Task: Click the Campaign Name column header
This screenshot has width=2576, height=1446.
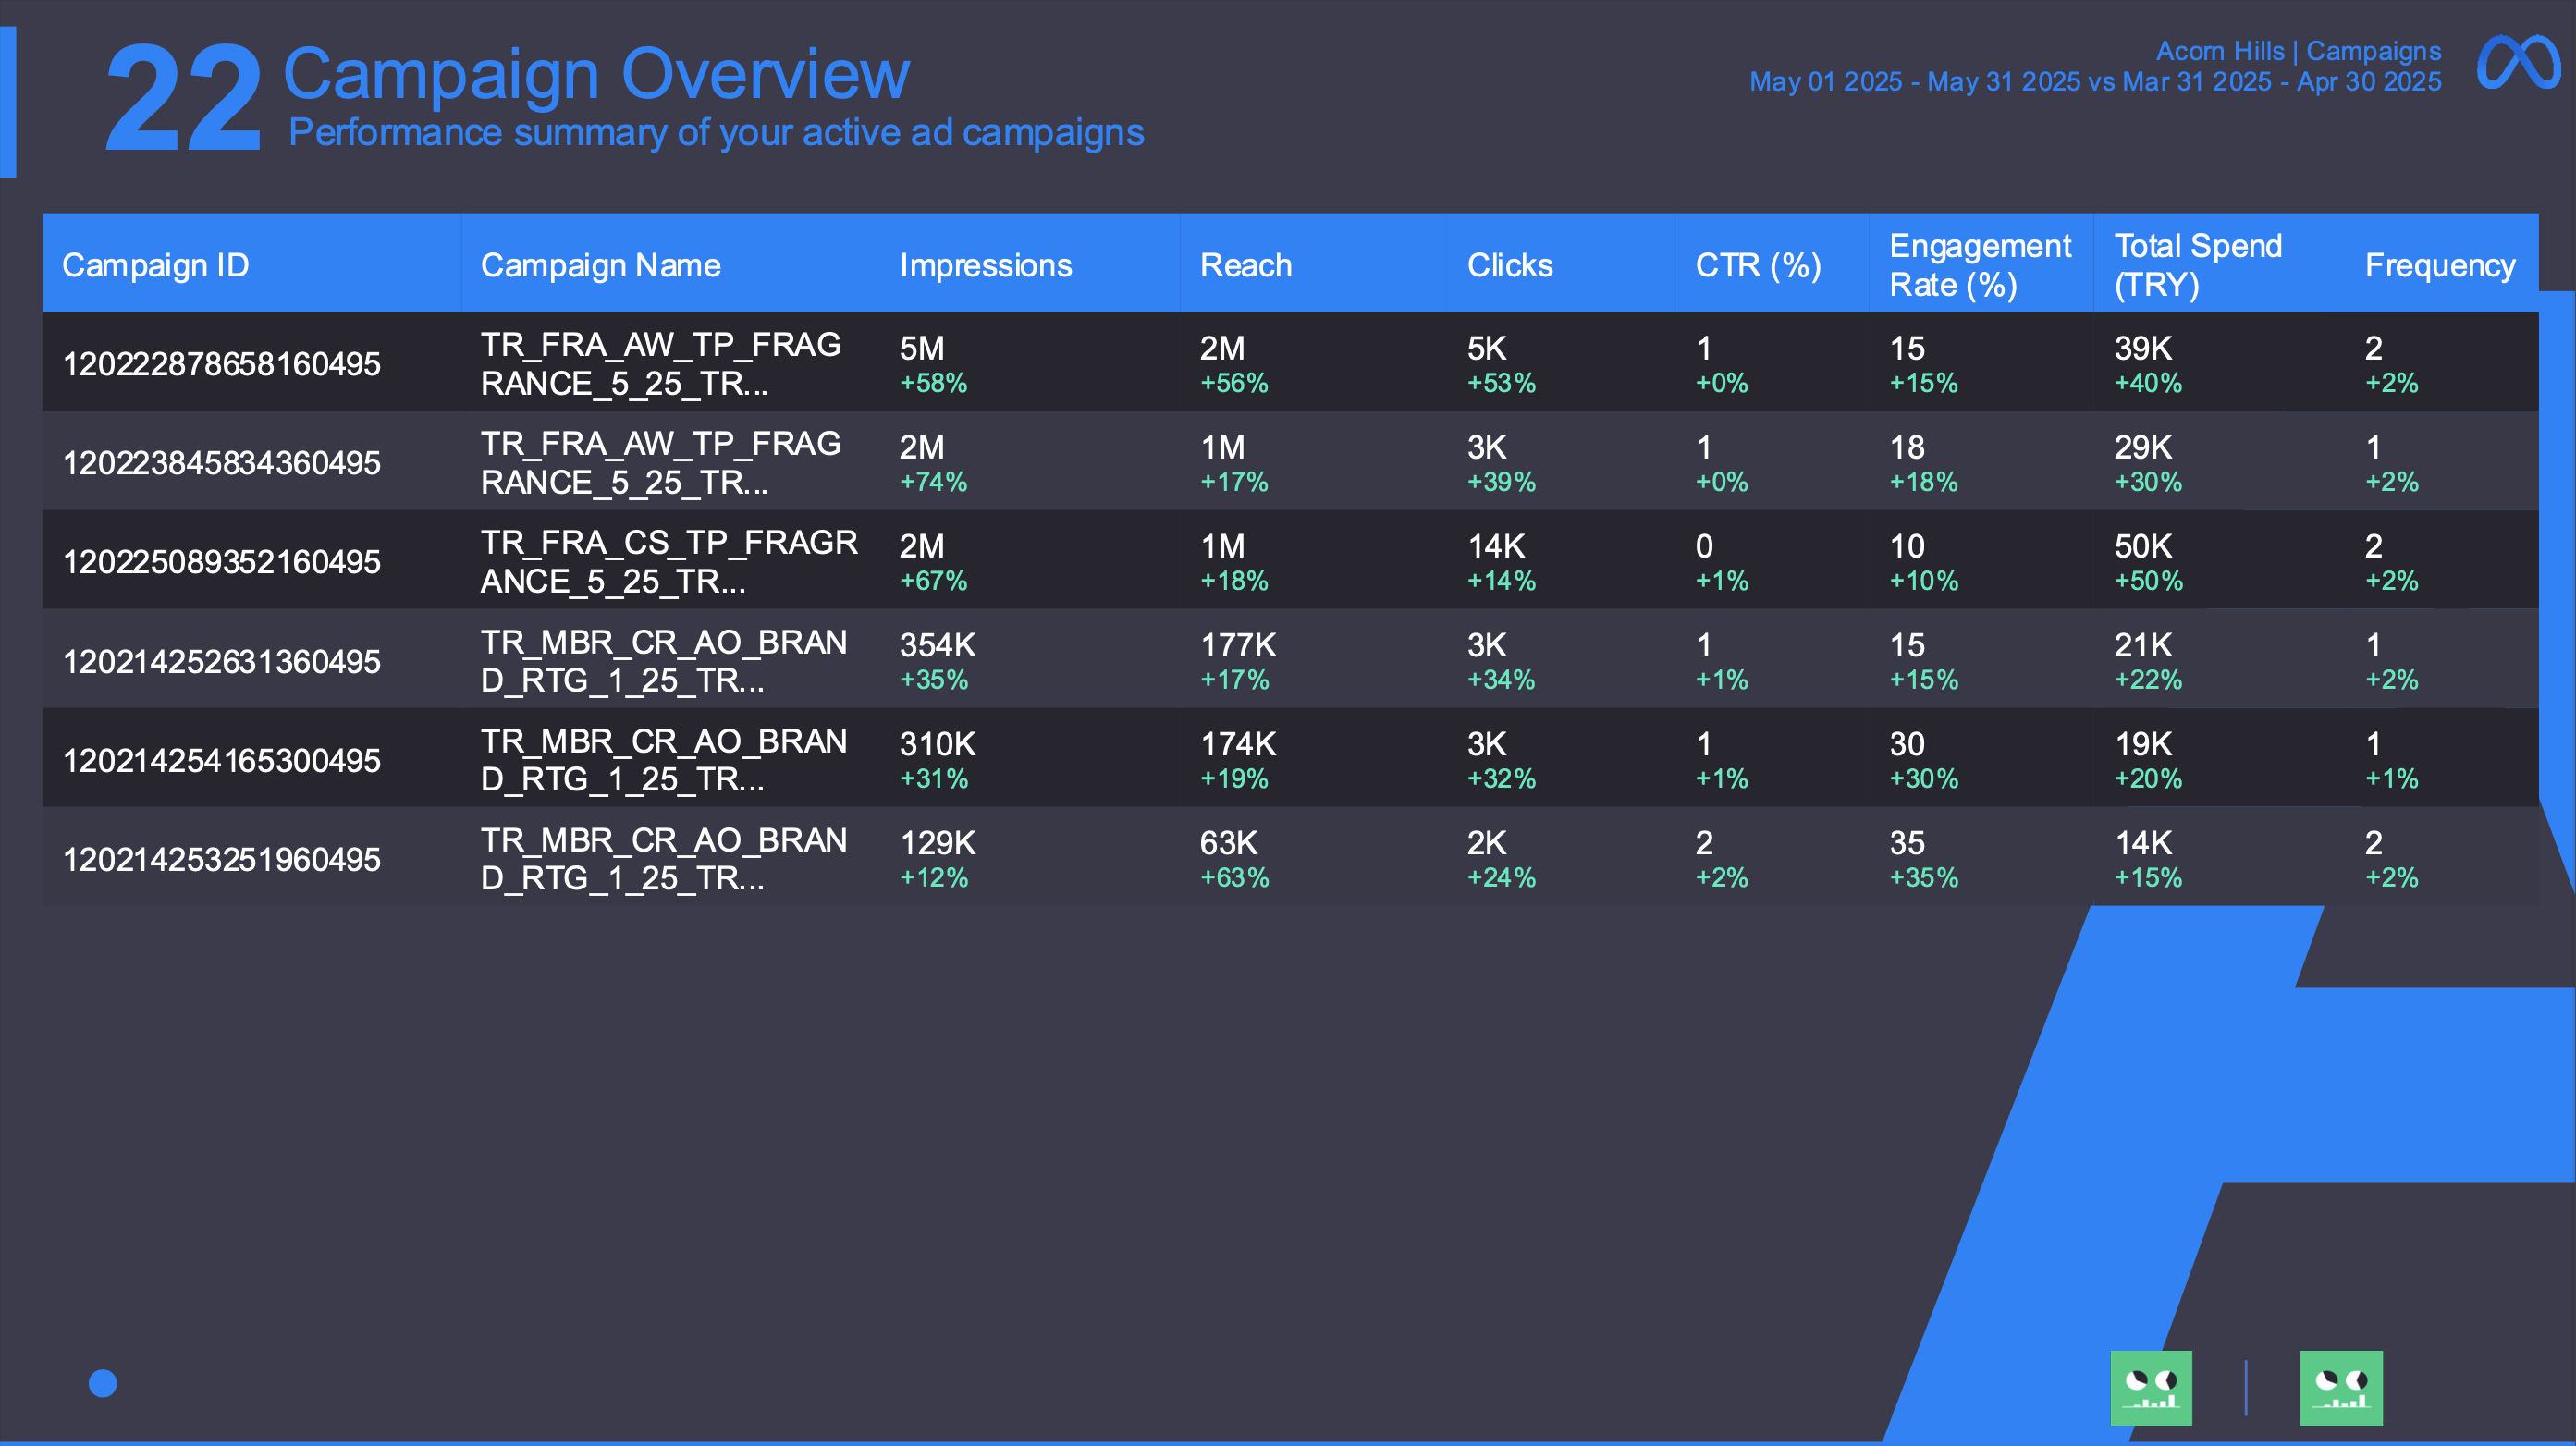Action: point(601,265)
